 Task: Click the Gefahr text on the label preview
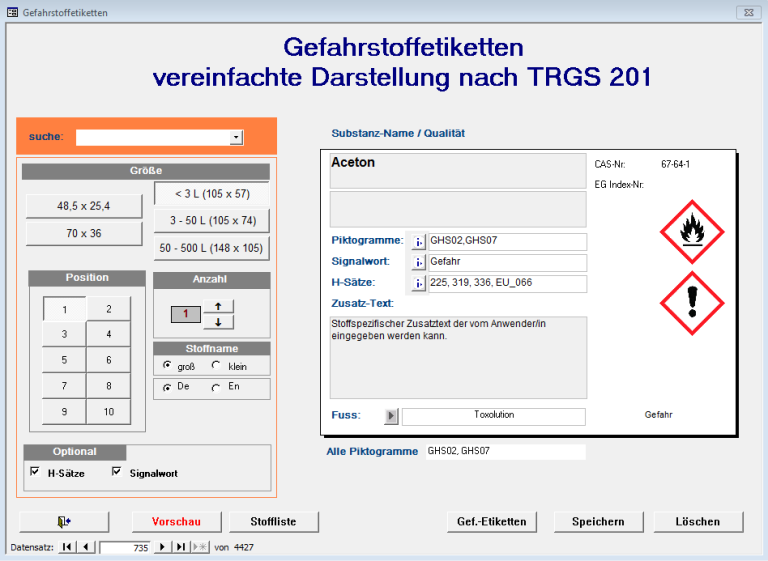coord(658,415)
